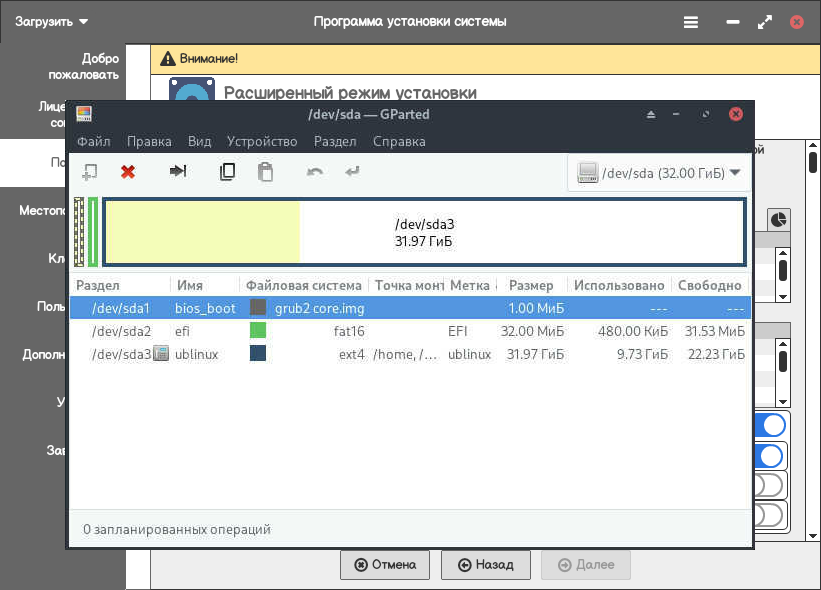
Task: Click the Отмена button
Action: tap(385, 565)
